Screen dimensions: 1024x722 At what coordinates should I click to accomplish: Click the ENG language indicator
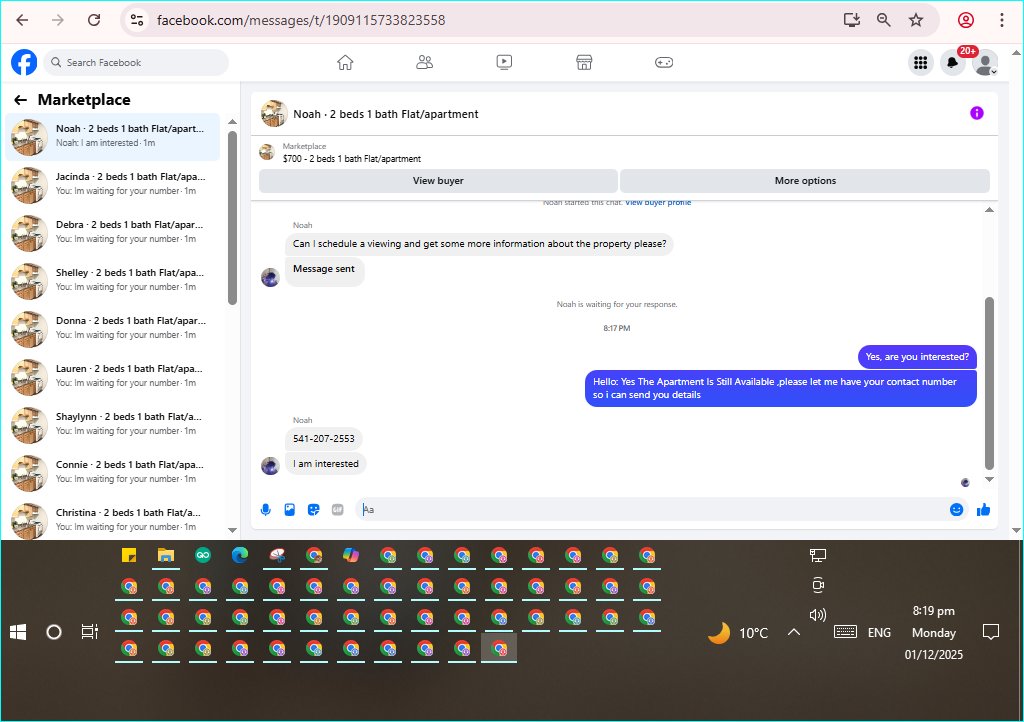click(x=879, y=632)
